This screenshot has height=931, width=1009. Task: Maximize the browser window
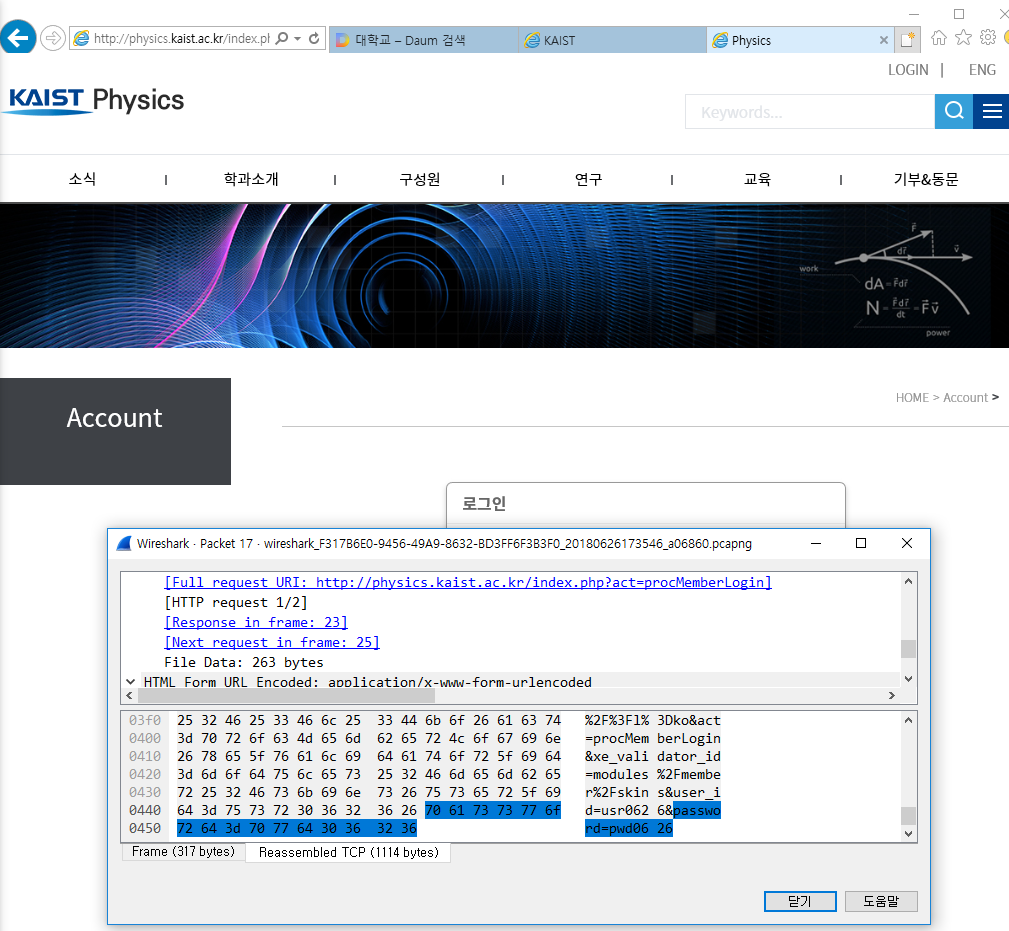click(x=959, y=14)
